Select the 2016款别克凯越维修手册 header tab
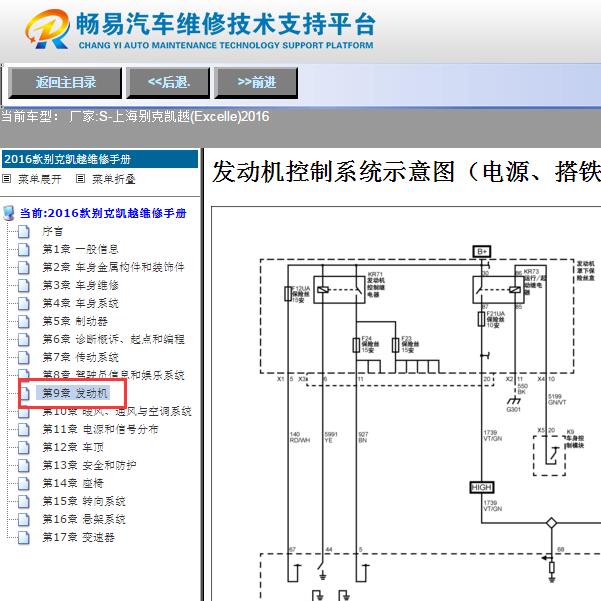The image size is (601, 601). (100, 159)
